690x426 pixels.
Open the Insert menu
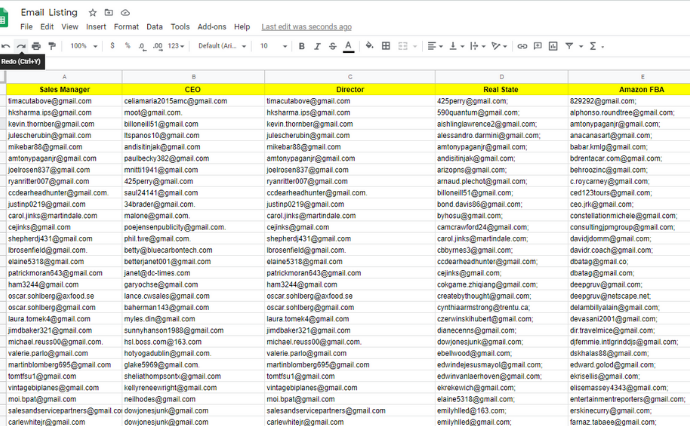[x=96, y=27]
